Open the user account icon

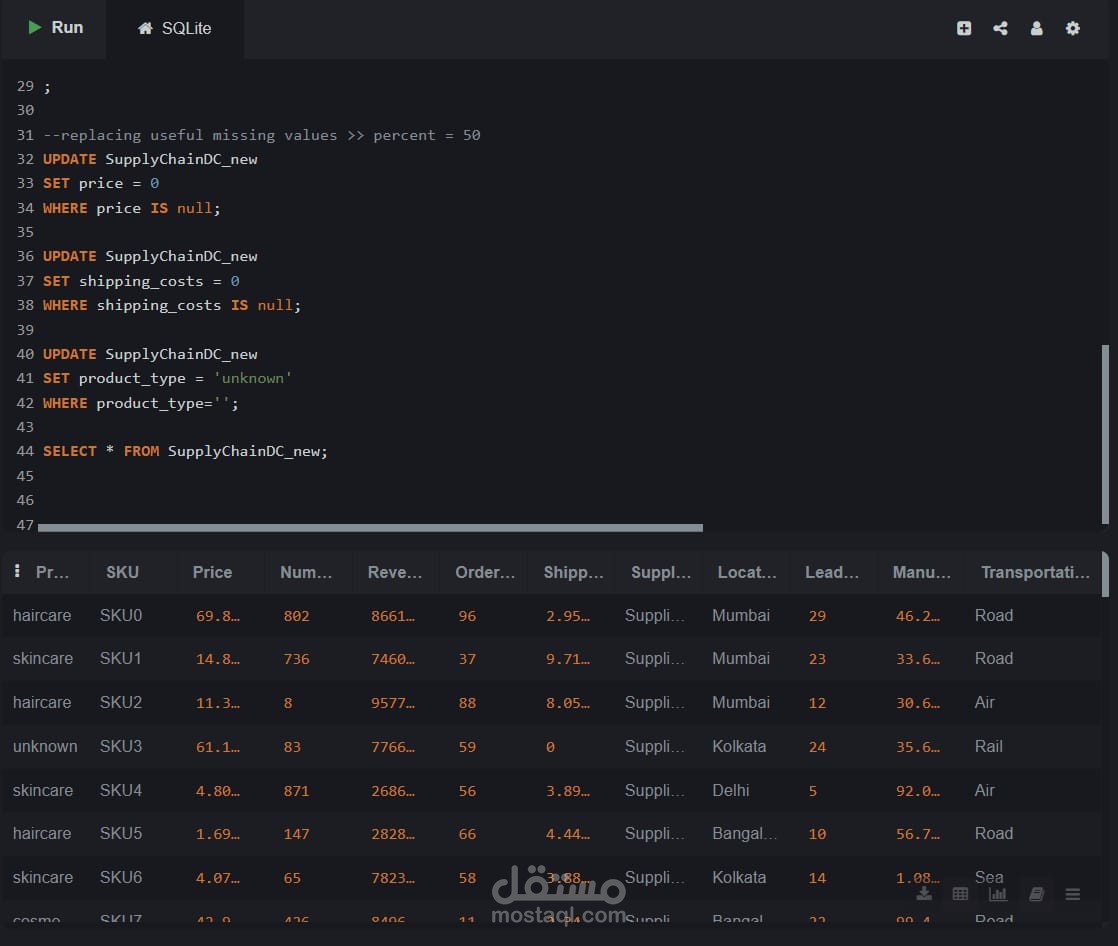tap(1036, 28)
